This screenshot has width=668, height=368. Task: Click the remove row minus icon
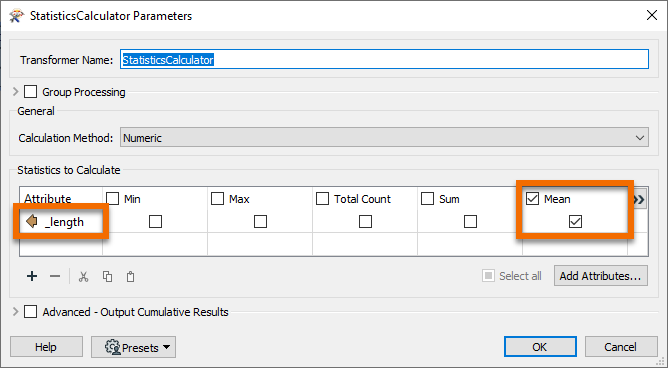55,276
